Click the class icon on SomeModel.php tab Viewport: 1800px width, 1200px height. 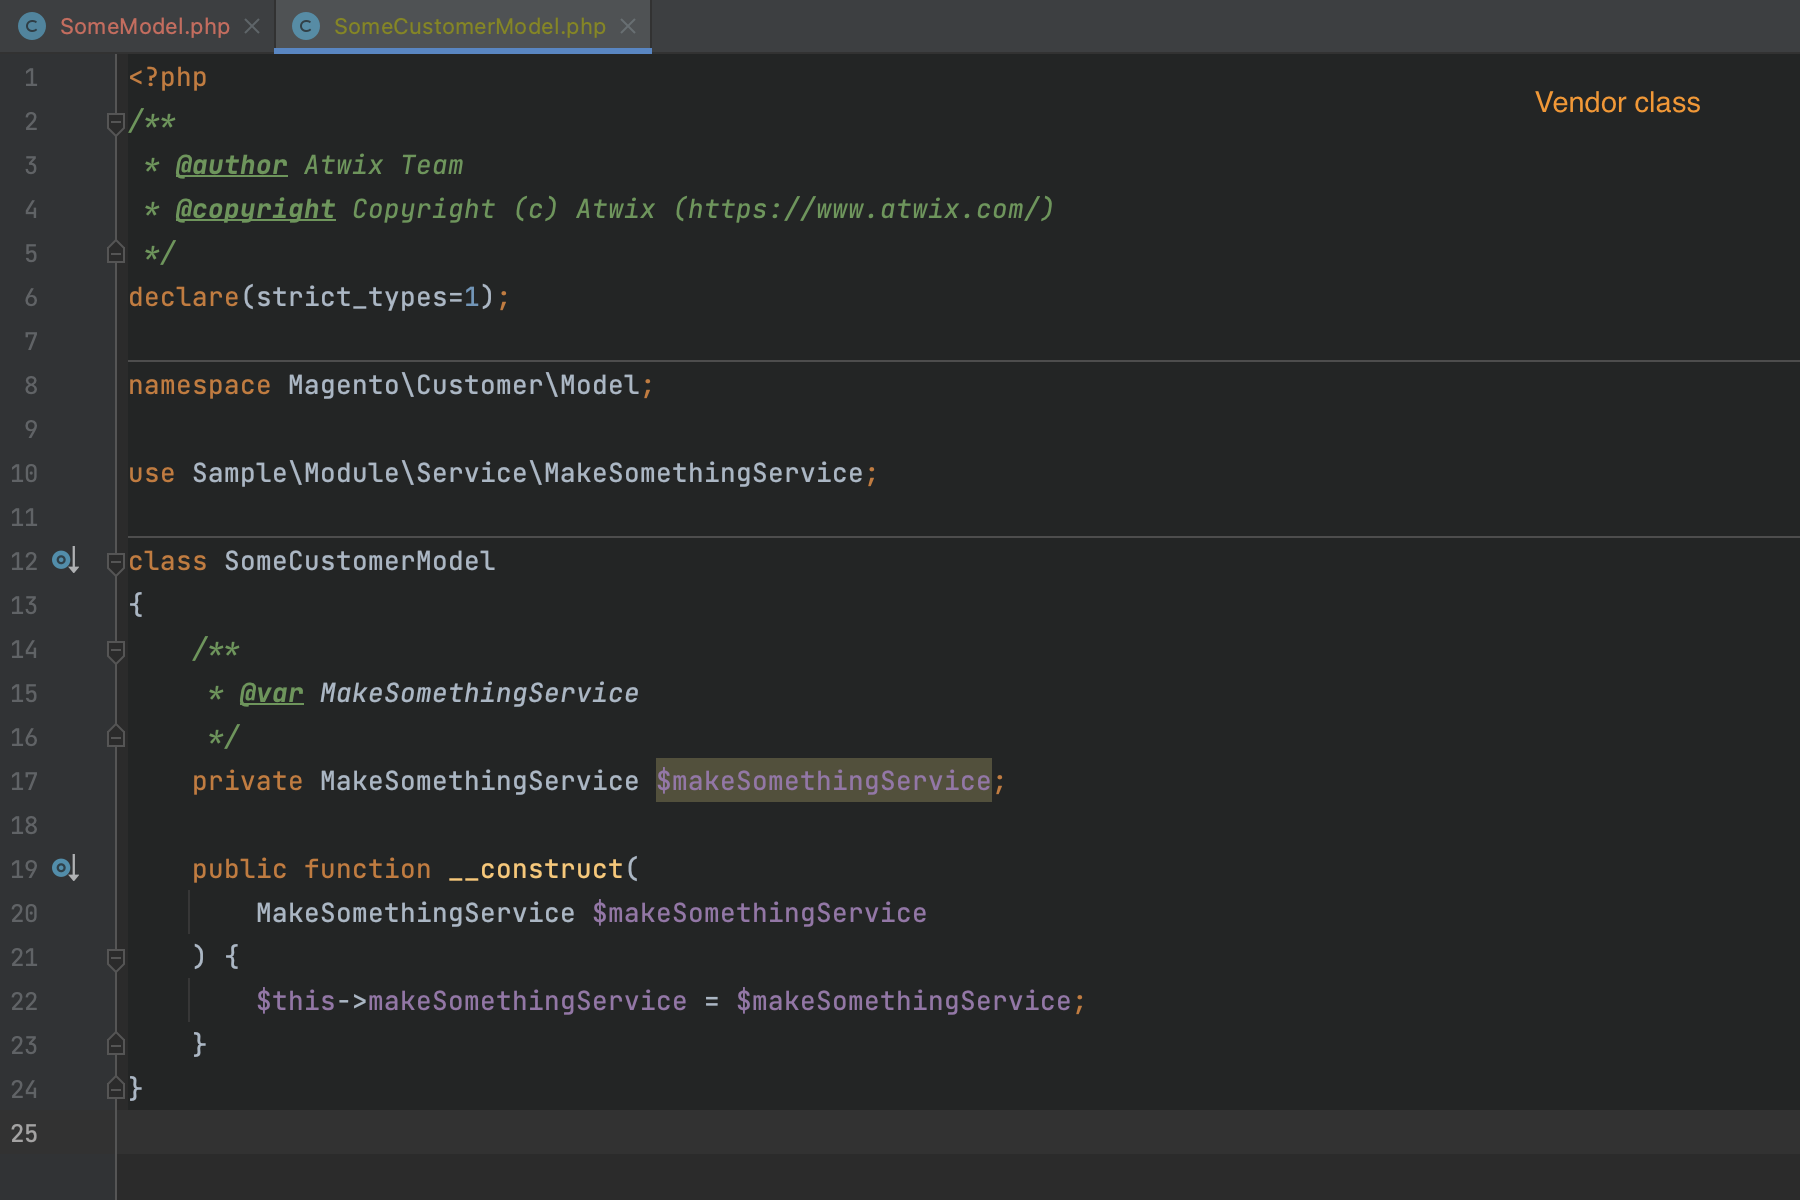coord(32,26)
